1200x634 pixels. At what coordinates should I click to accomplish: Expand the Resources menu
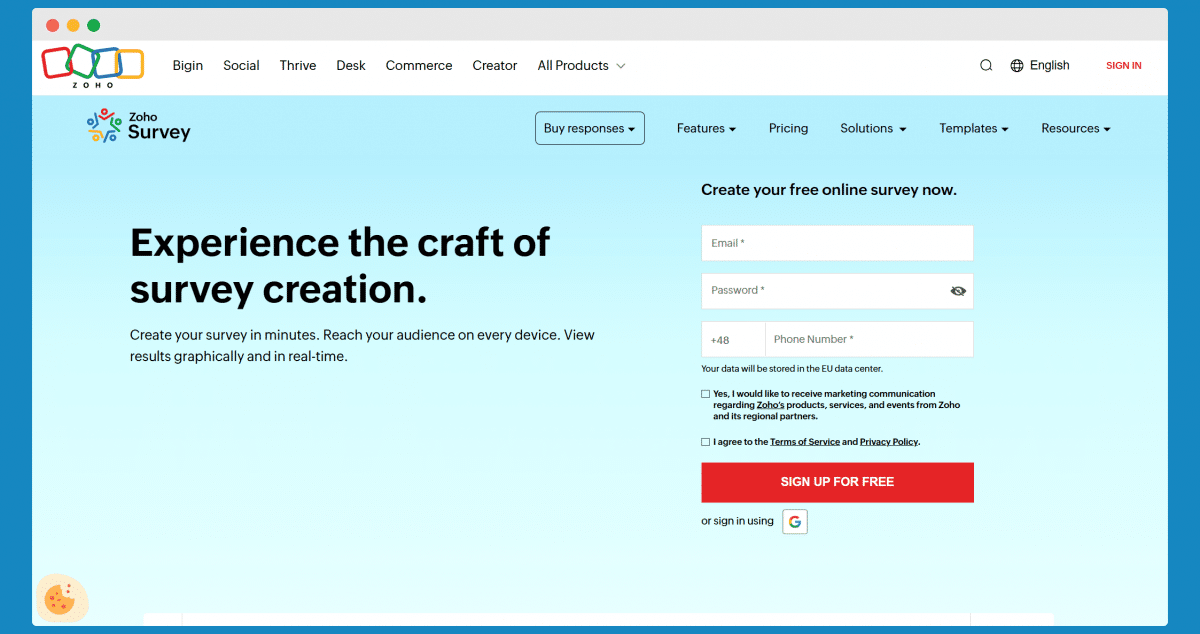pyautogui.click(x=1076, y=128)
